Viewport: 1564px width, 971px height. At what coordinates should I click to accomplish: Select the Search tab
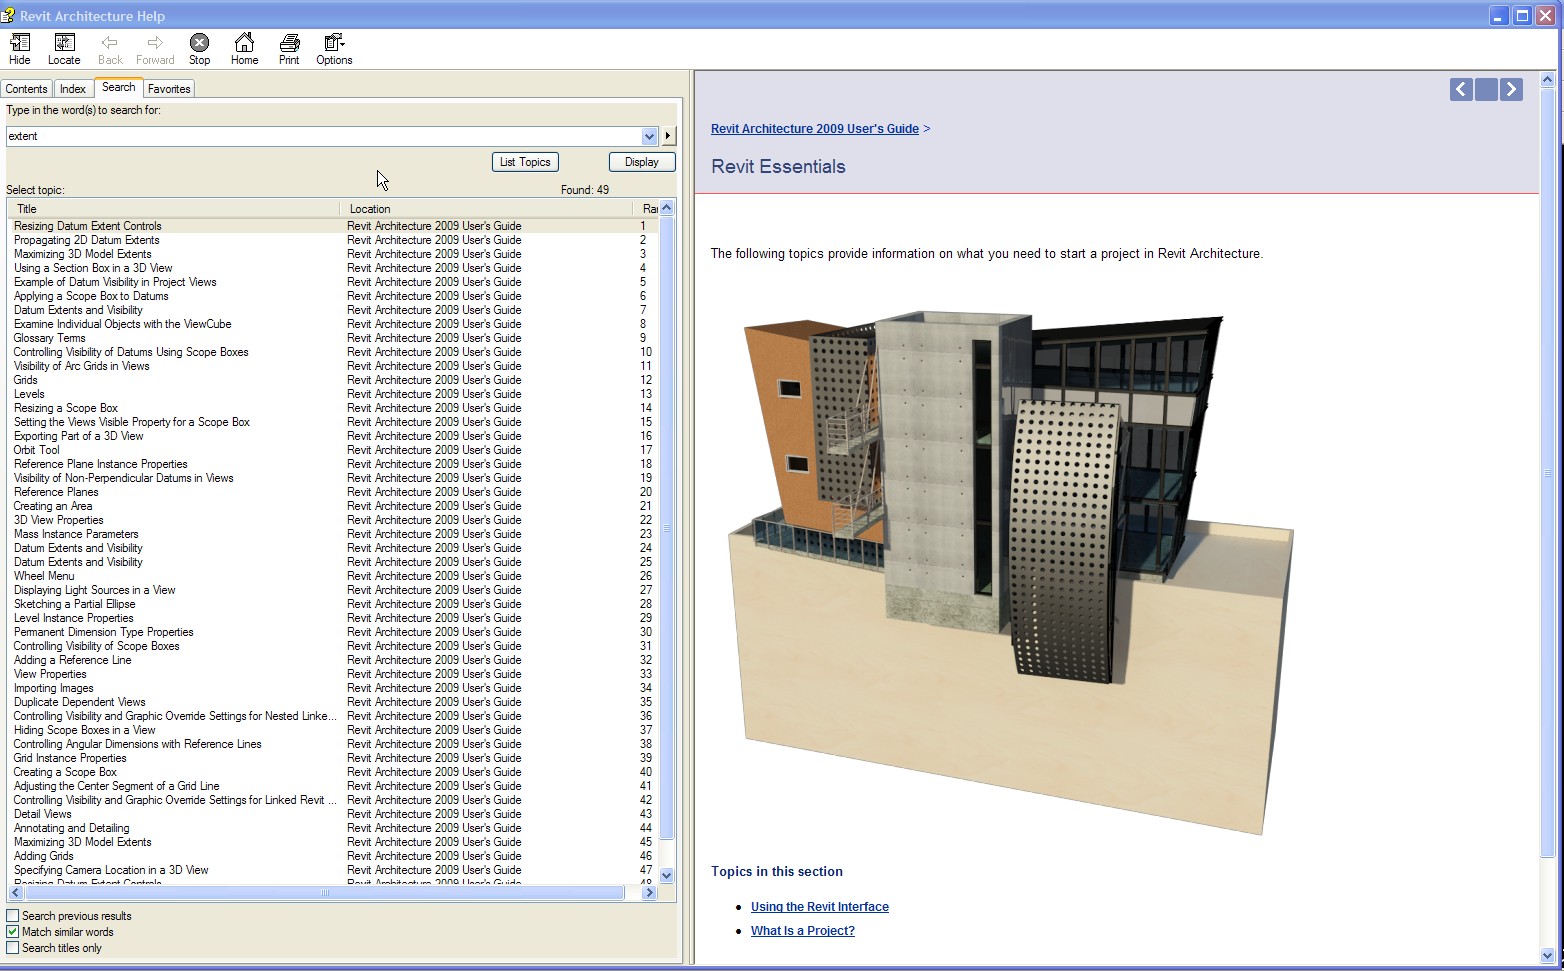(x=118, y=88)
